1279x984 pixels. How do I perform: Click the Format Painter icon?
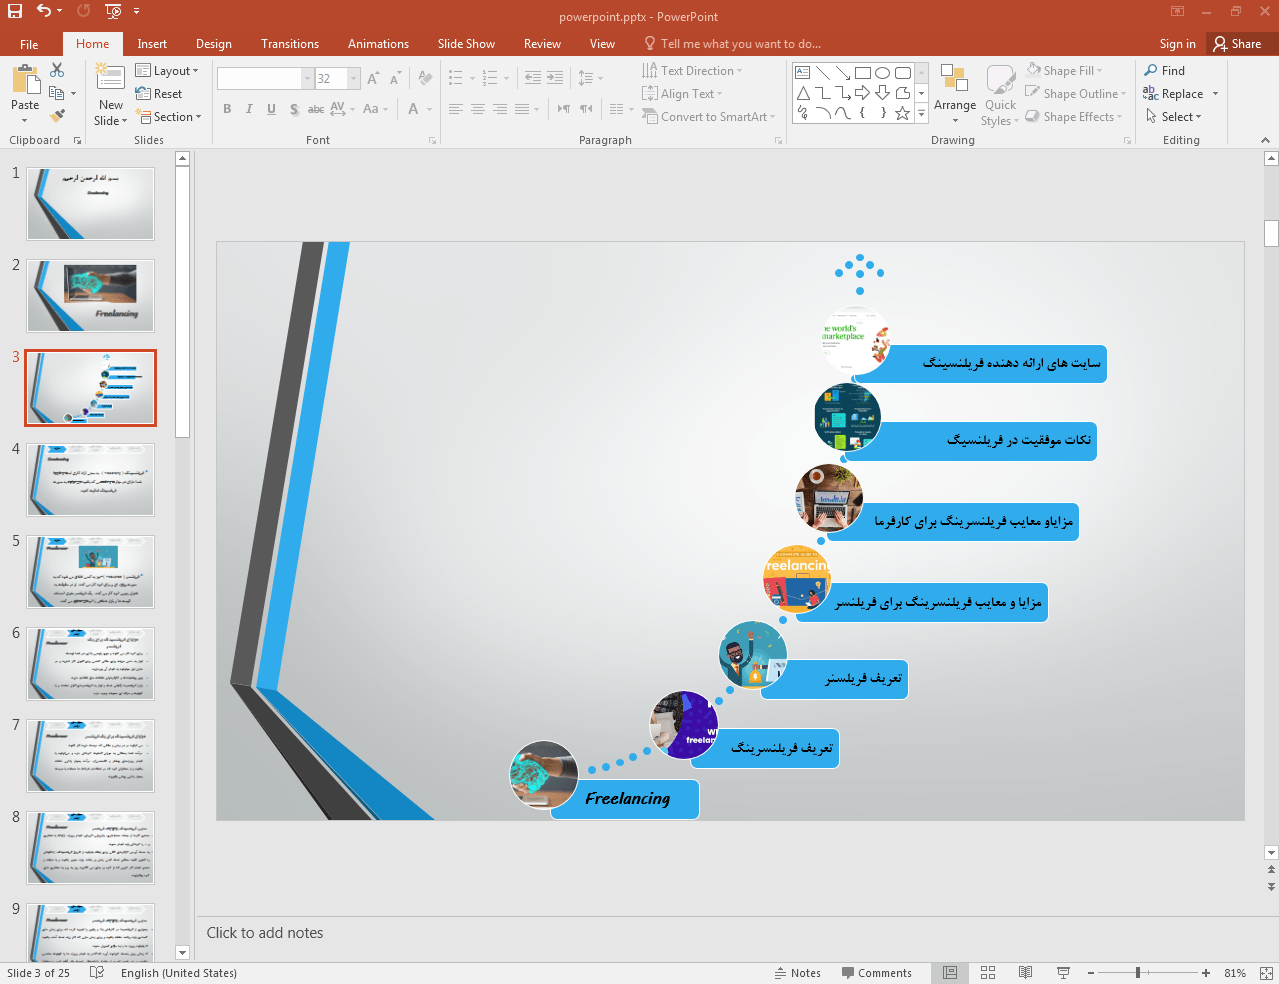pos(57,116)
